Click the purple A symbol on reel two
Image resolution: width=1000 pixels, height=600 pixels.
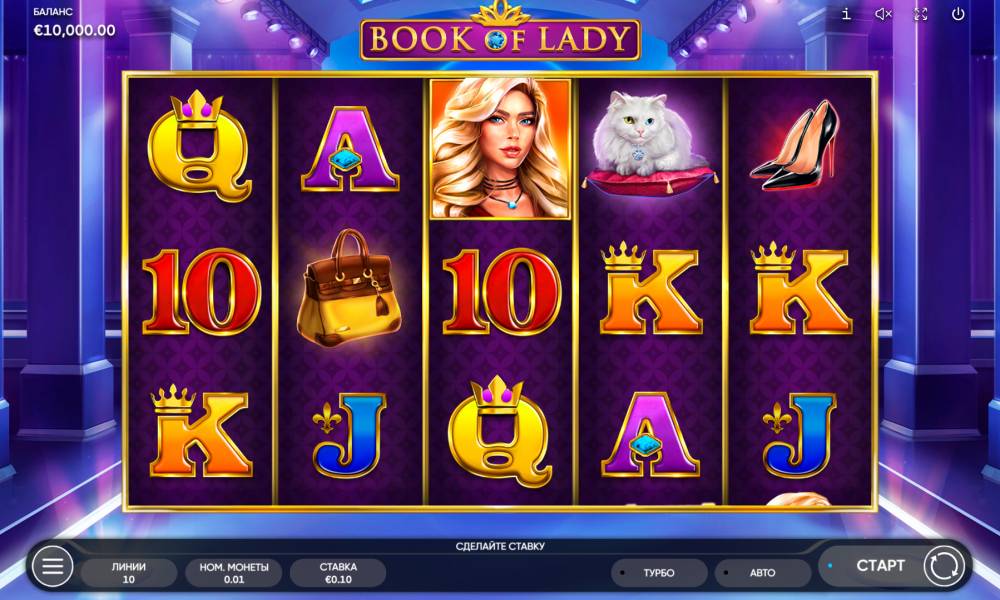350,149
